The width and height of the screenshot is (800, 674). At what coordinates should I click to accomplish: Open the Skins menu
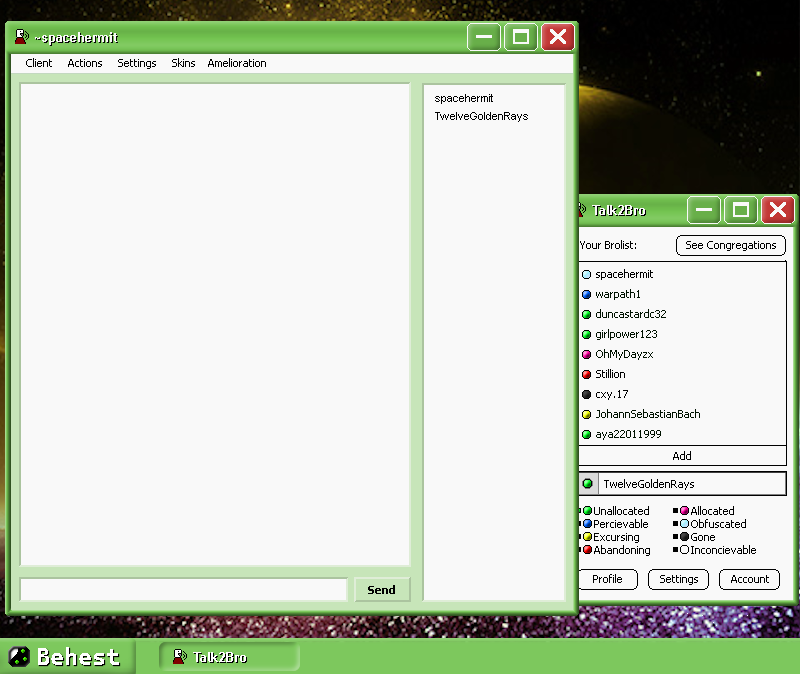click(x=183, y=63)
